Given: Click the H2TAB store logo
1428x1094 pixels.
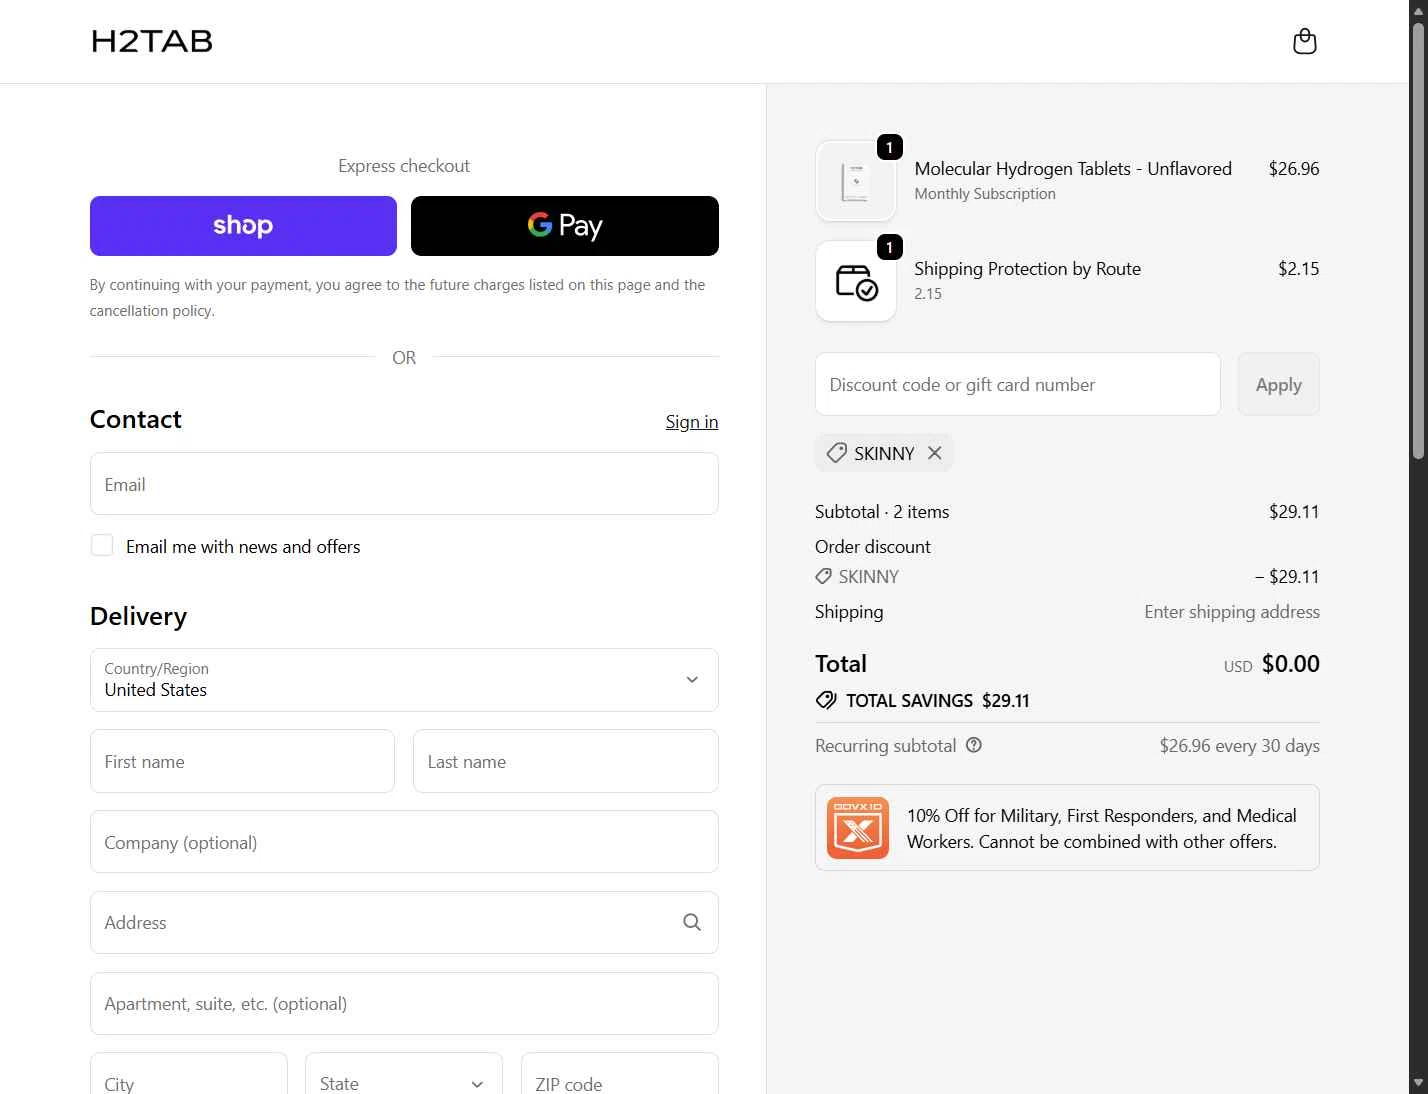Looking at the screenshot, I should [x=152, y=41].
